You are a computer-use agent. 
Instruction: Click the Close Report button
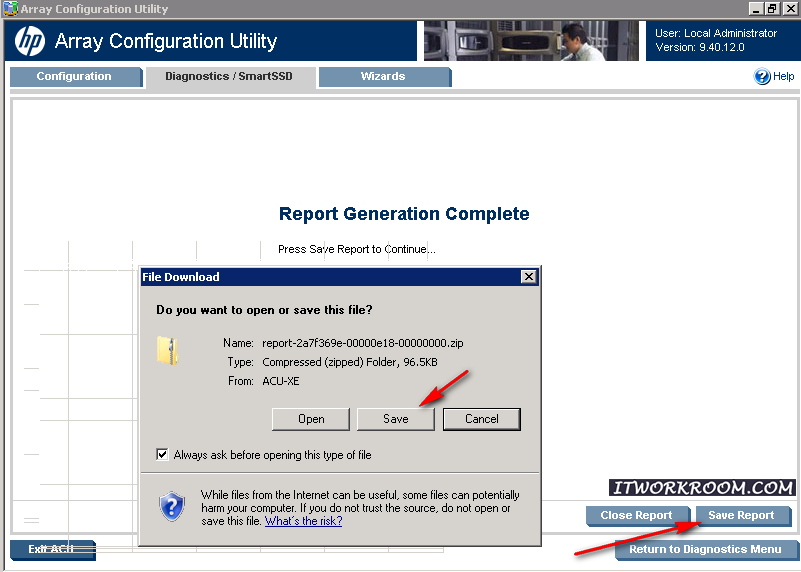(638, 516)
